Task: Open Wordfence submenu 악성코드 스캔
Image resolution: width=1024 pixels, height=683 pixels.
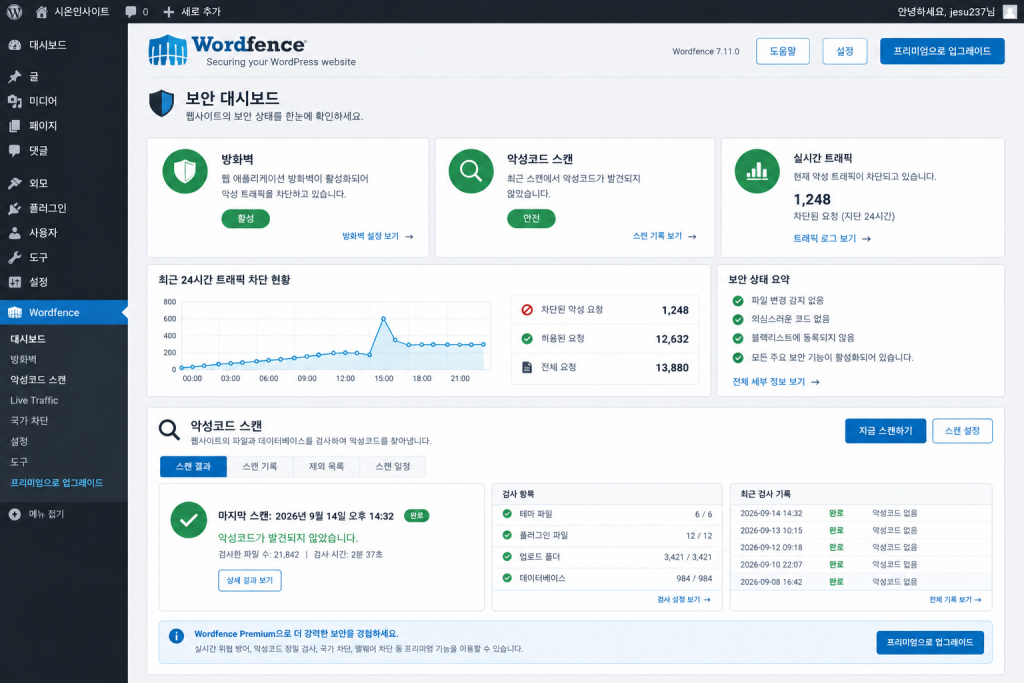Action: pyautogui.click(x=38, y=380)
